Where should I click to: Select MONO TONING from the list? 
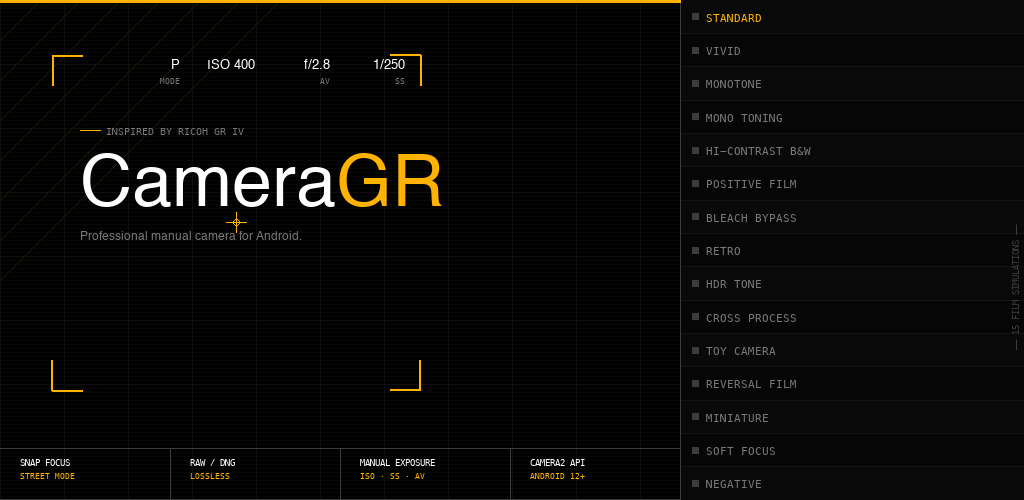click(x=852, y=117)
